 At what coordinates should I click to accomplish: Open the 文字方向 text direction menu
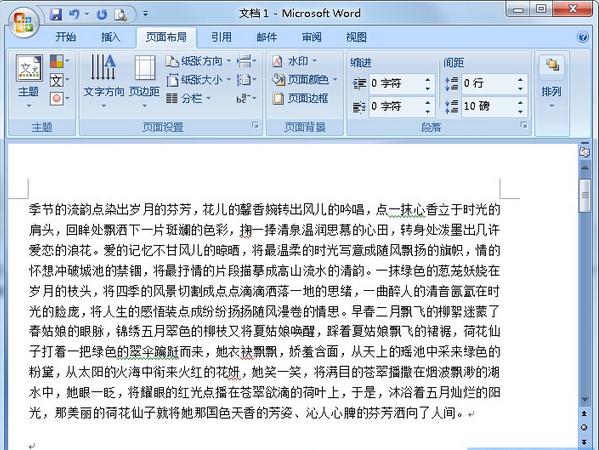pyautogui.click(x=104, y=81)
